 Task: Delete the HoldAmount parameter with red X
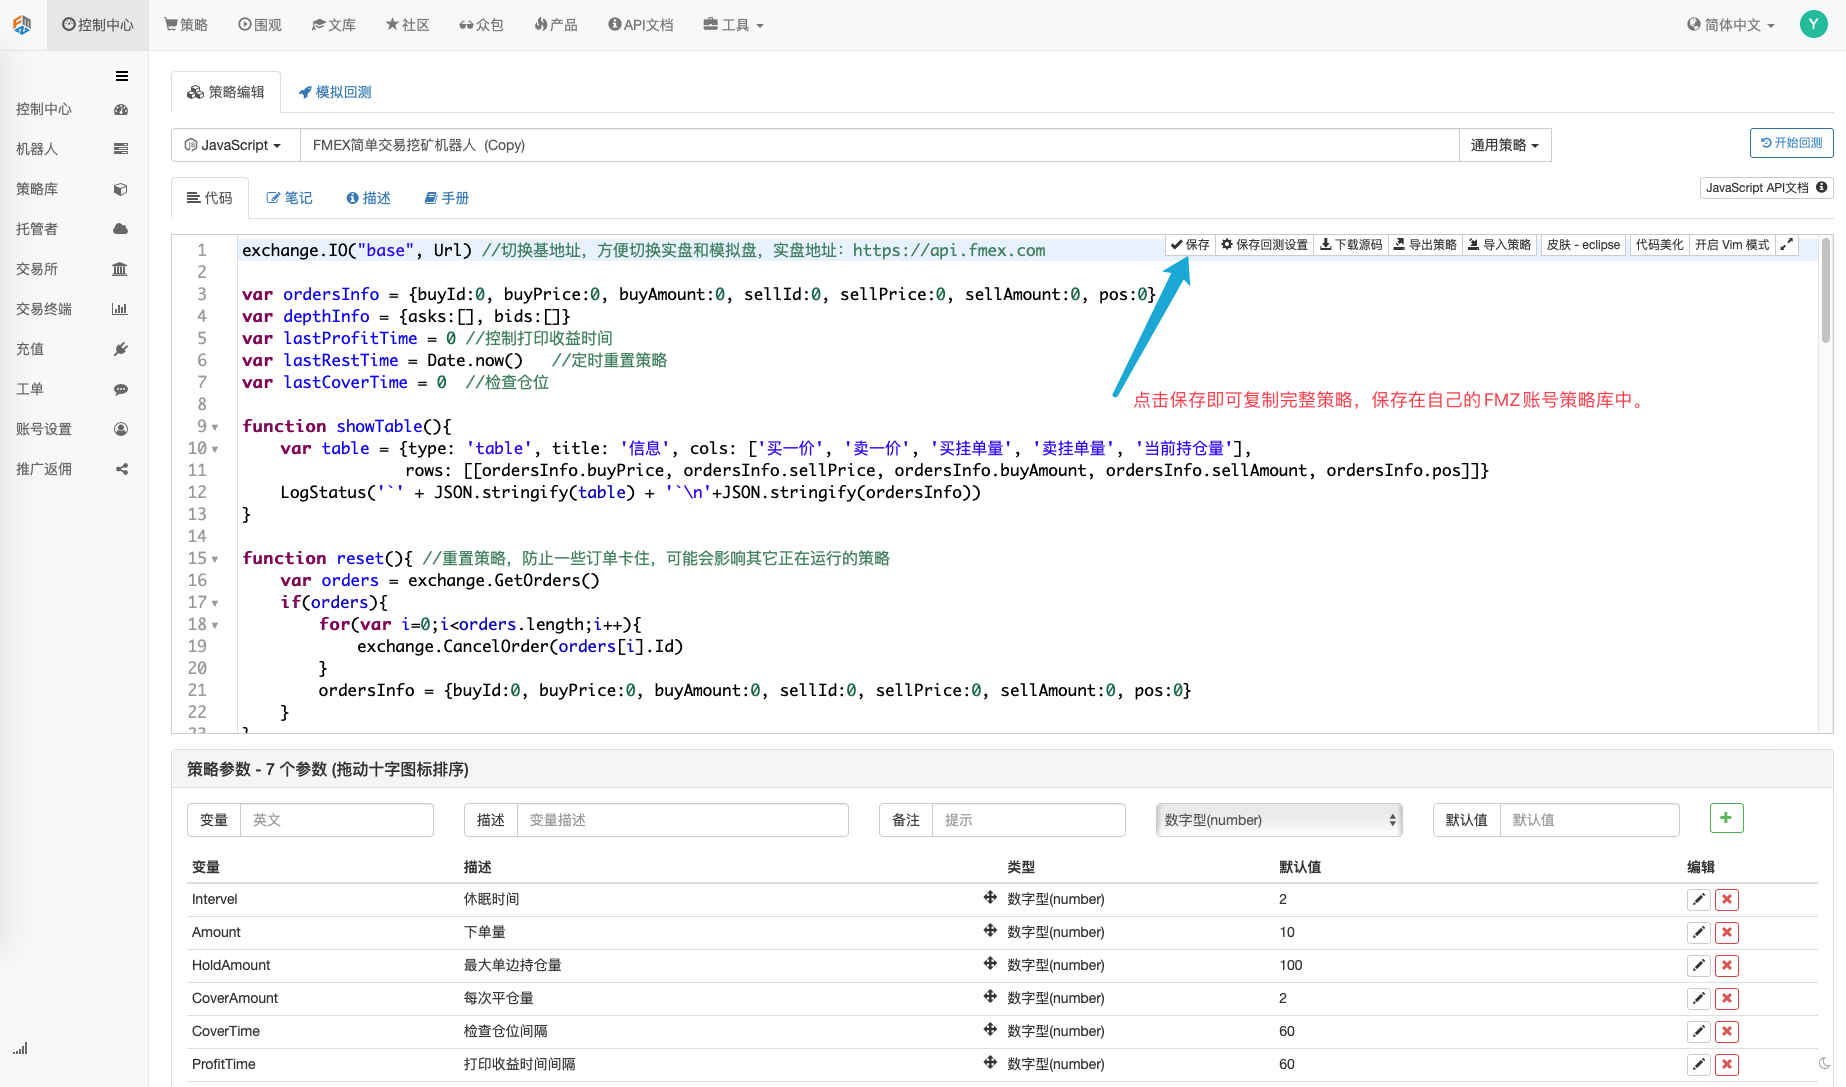(1726, 965)
